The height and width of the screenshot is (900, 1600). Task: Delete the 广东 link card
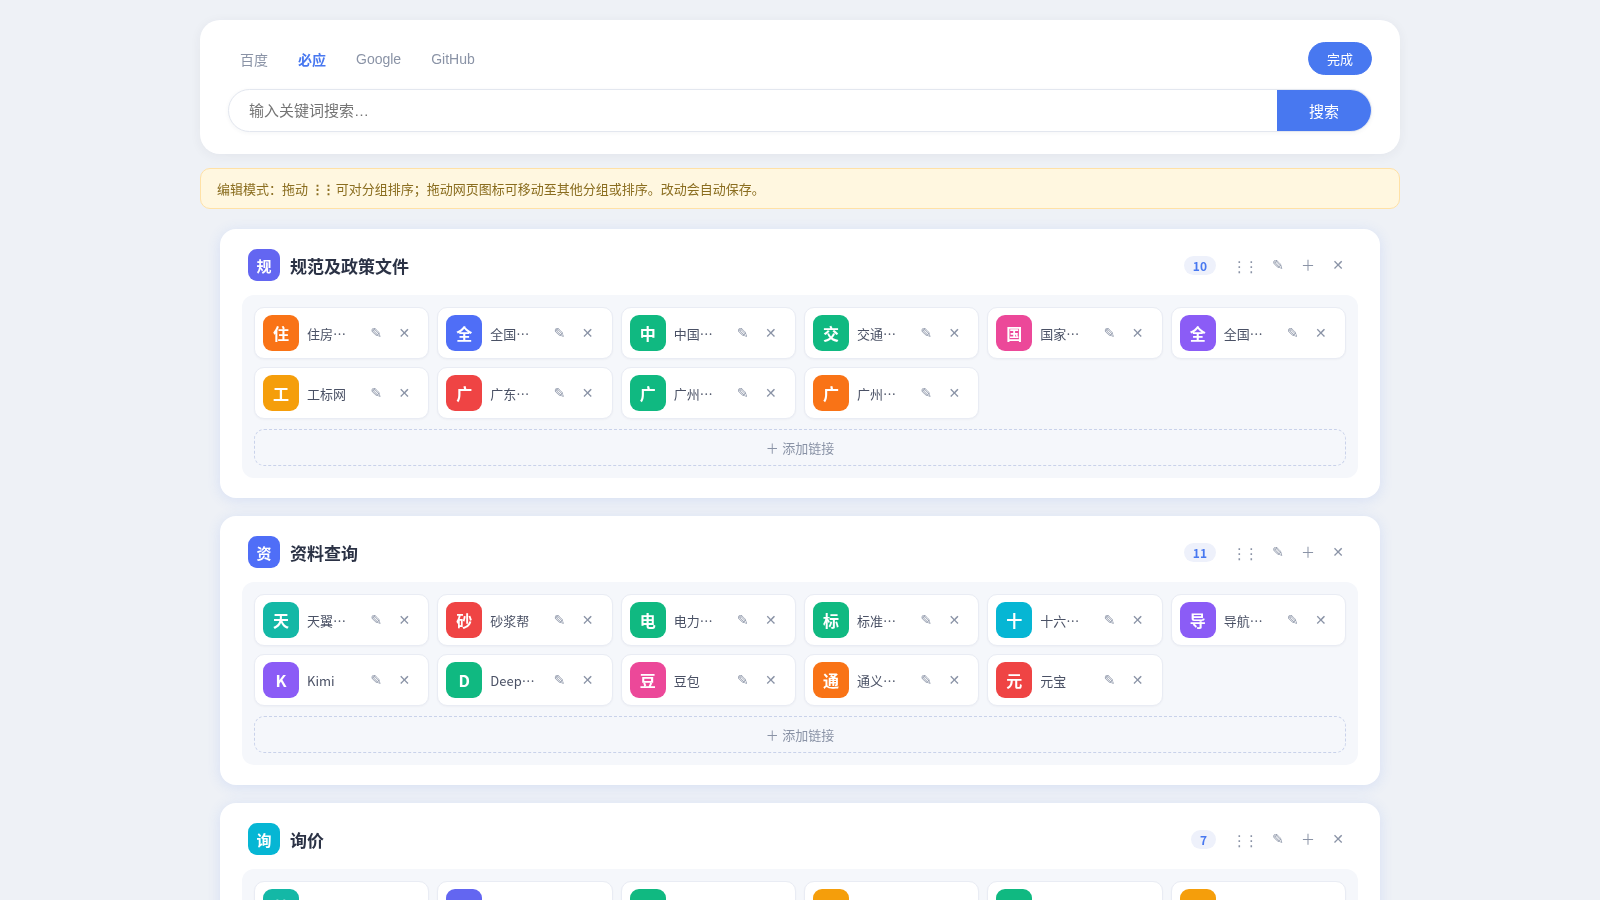(587, 393)
